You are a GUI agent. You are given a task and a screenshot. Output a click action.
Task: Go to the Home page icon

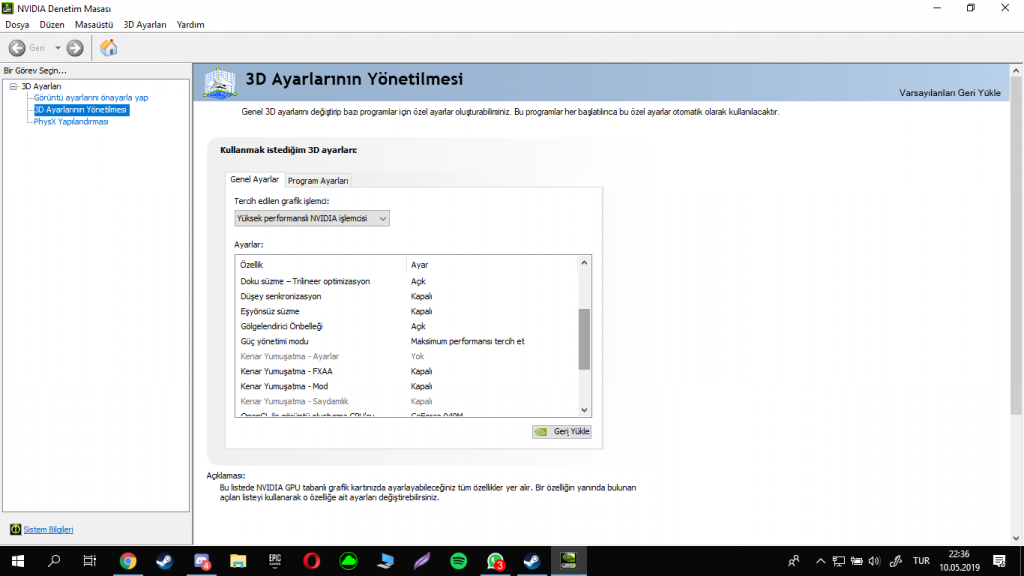pyautogui.click(x=108, y=48)
